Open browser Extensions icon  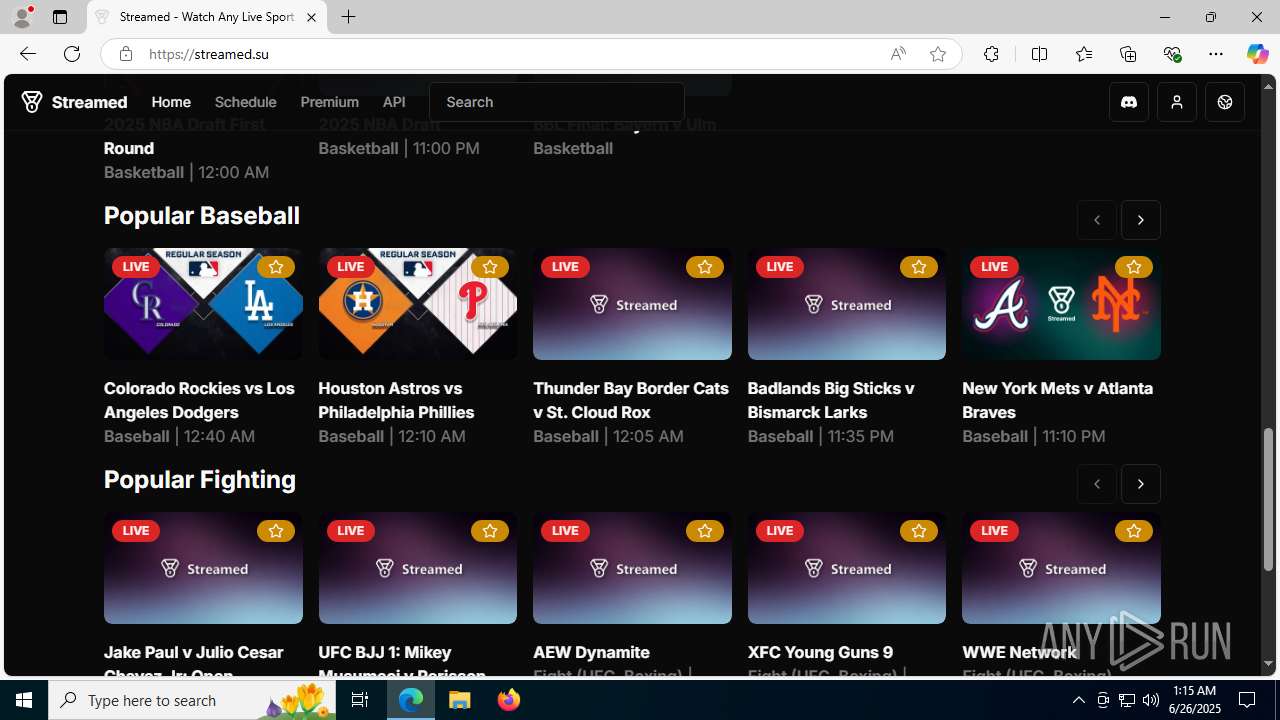pyautogui.click(x=991, y=54)
